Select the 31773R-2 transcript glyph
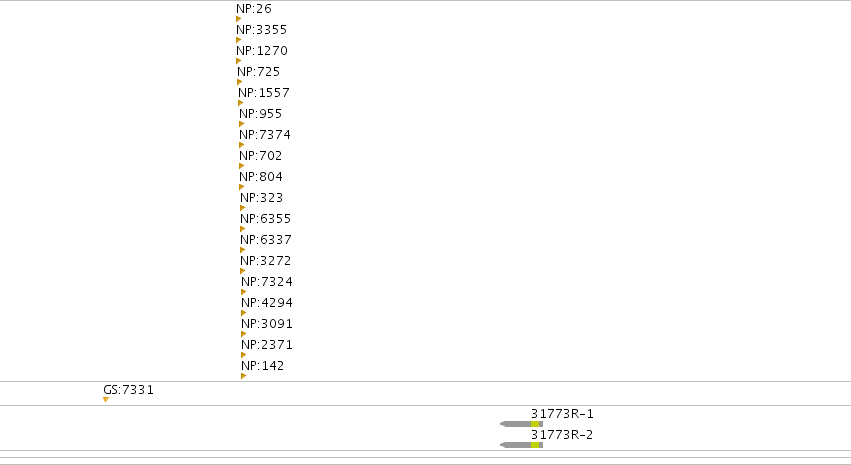This screenshot has height=465, width=851. [x=522, y=445]
